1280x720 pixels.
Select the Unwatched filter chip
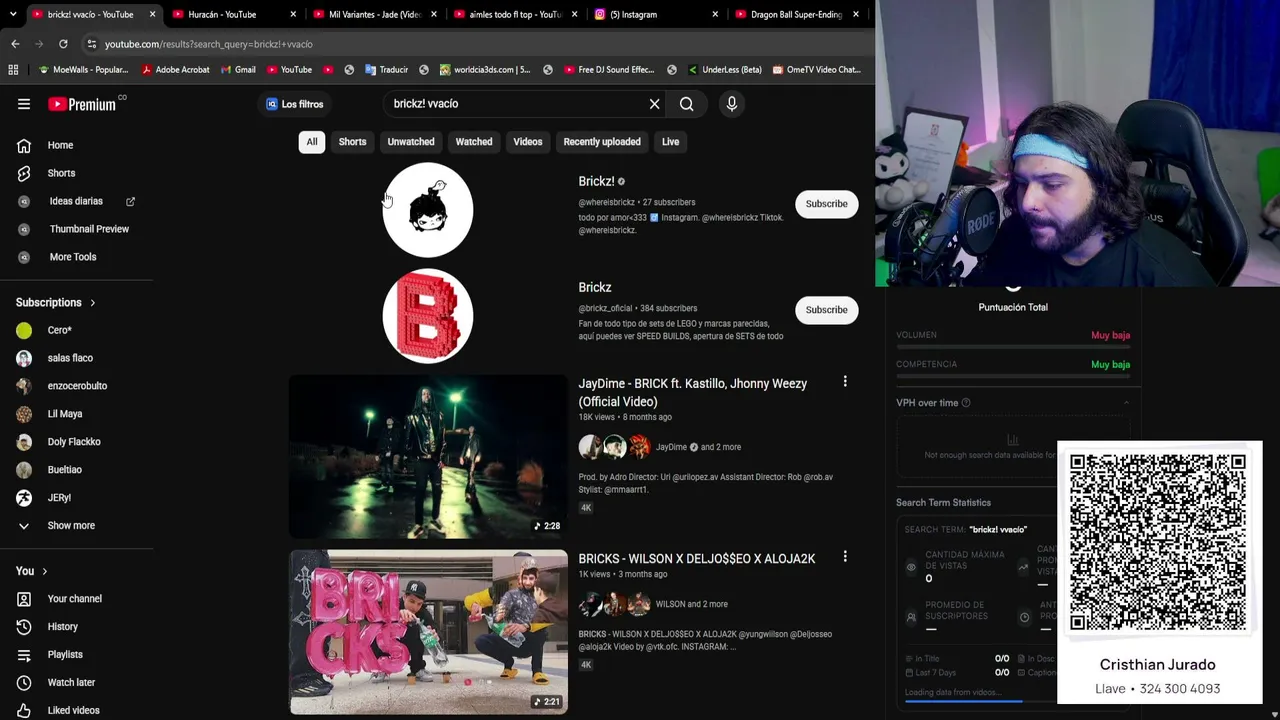click(x=411, y=142)
